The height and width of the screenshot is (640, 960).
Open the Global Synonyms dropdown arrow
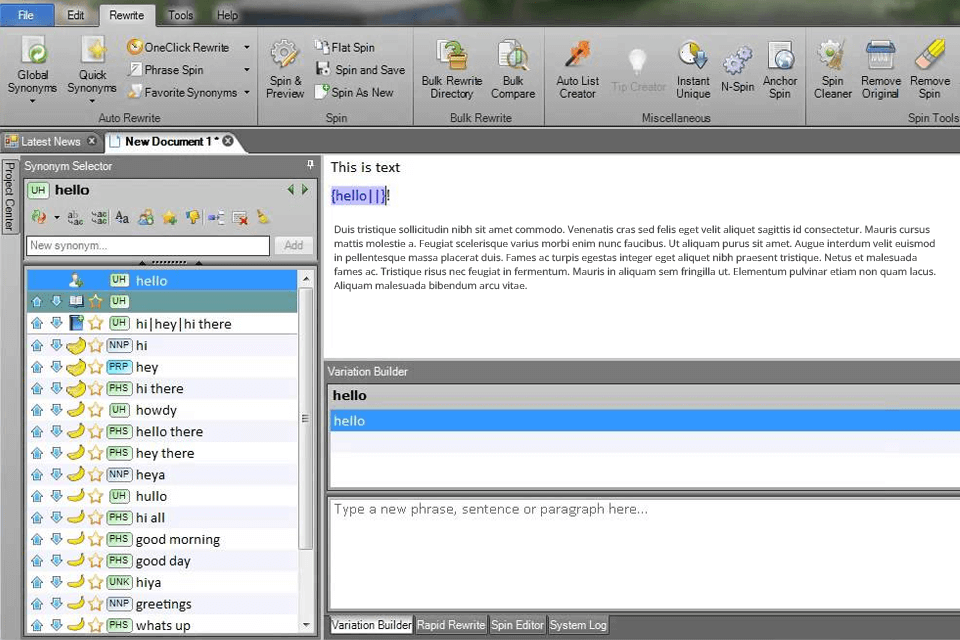[x=32, y=101]
